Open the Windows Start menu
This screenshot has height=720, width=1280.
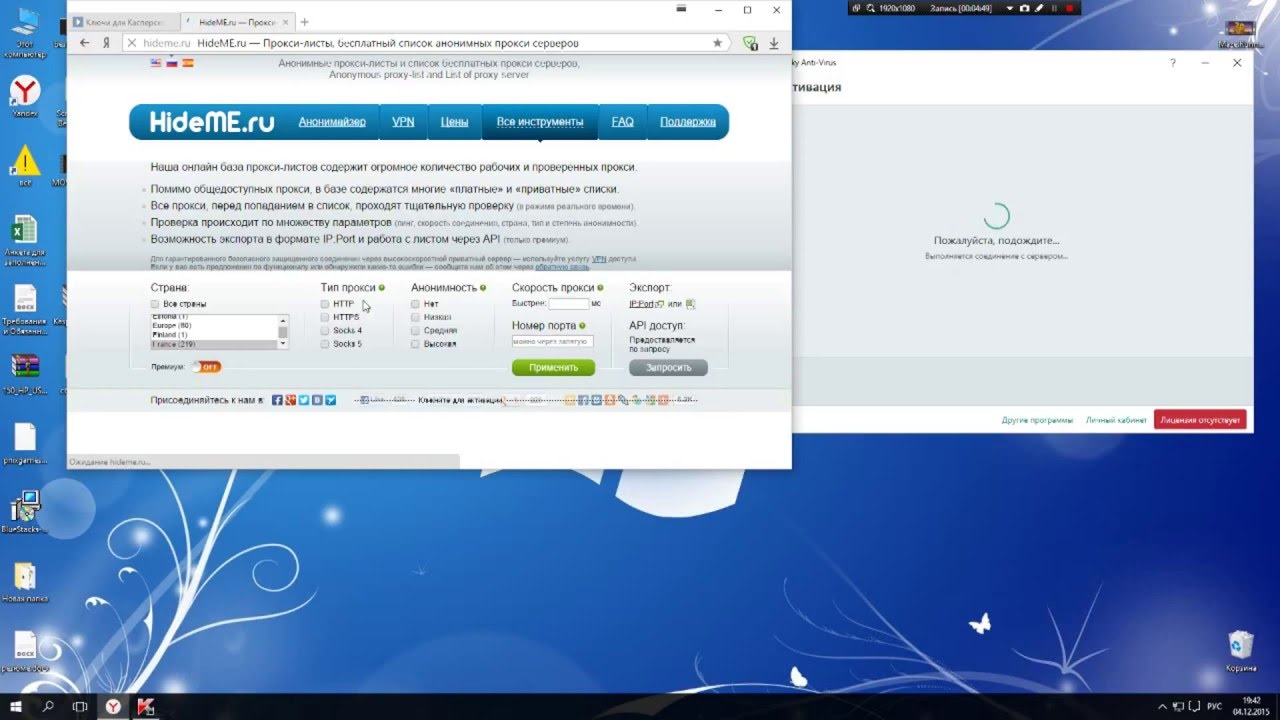click(16, 706)
